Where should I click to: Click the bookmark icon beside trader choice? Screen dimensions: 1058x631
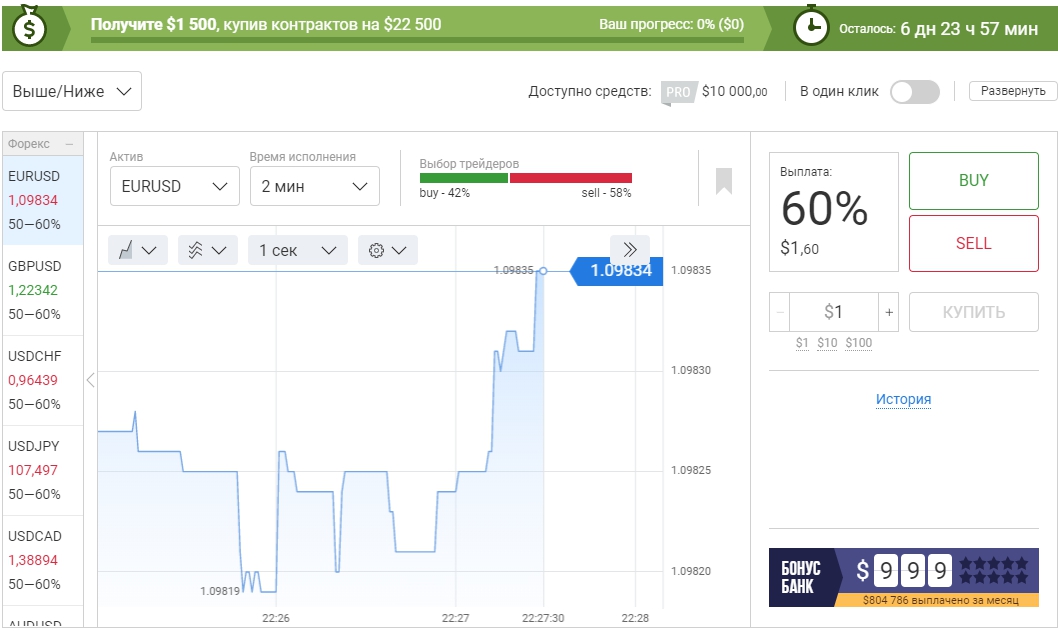[724, 181]
